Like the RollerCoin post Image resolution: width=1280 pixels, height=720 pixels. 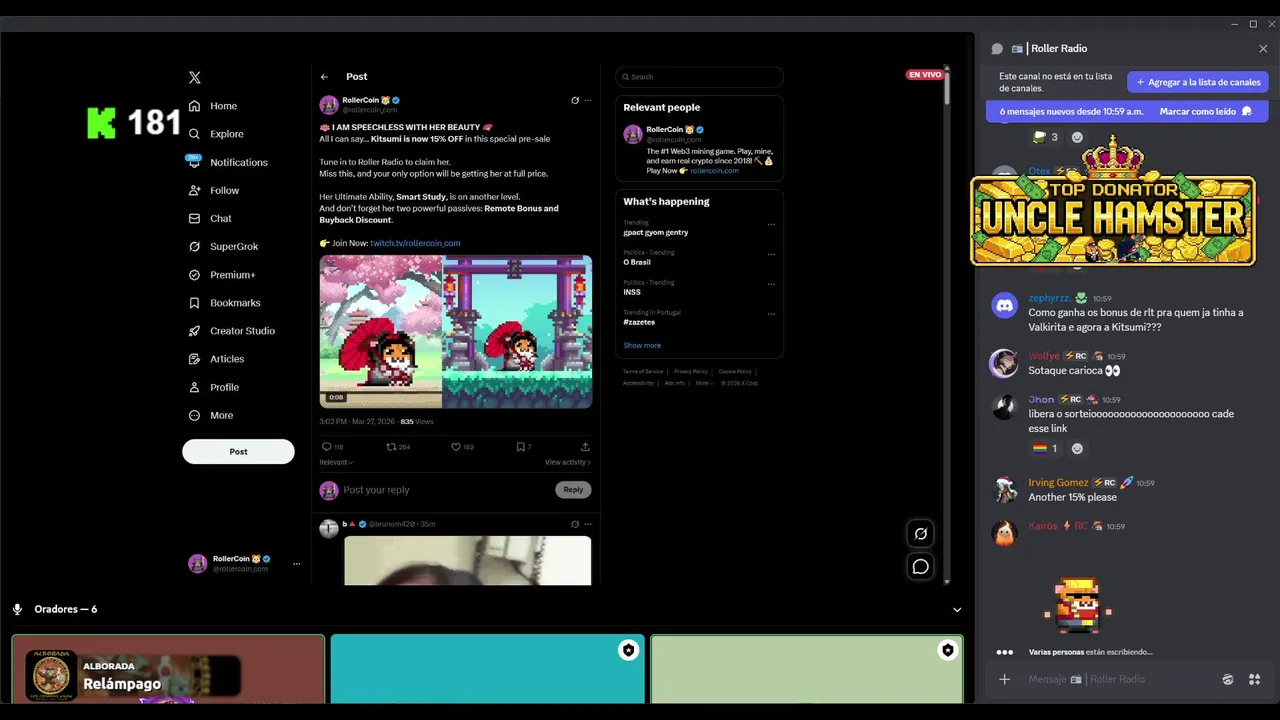456,447
